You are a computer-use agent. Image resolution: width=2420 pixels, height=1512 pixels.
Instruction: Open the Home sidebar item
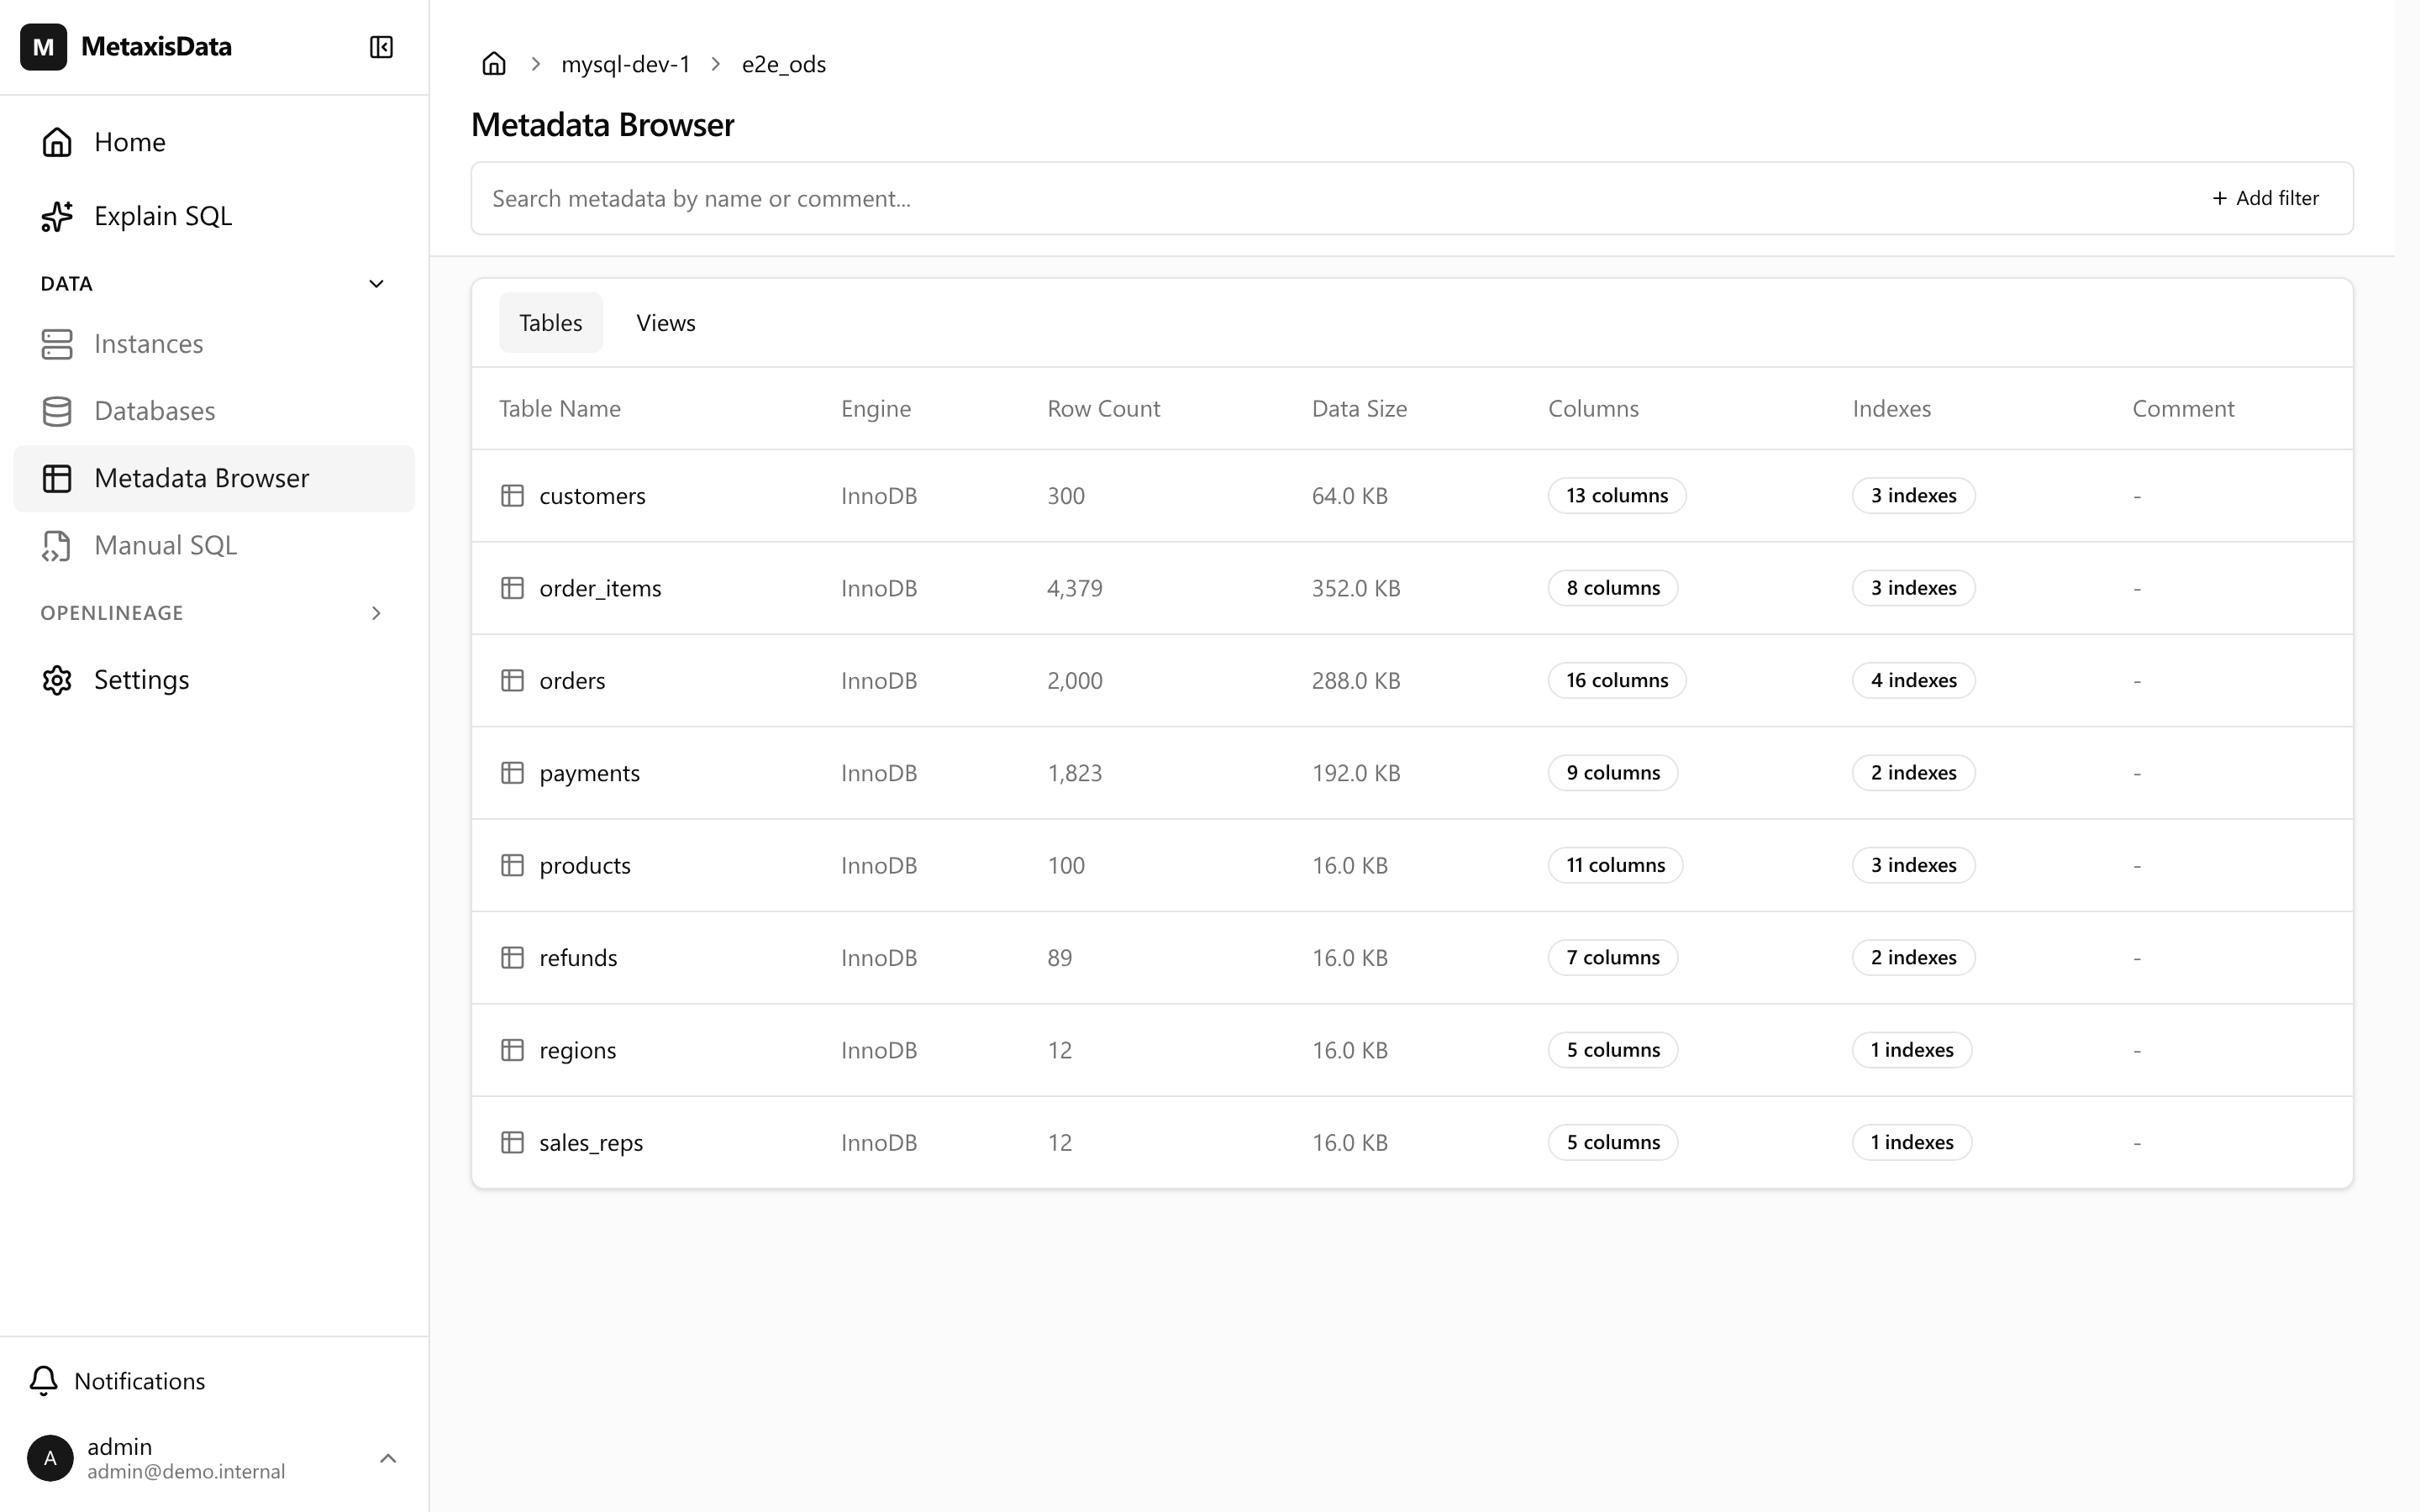tap(214, 142)
